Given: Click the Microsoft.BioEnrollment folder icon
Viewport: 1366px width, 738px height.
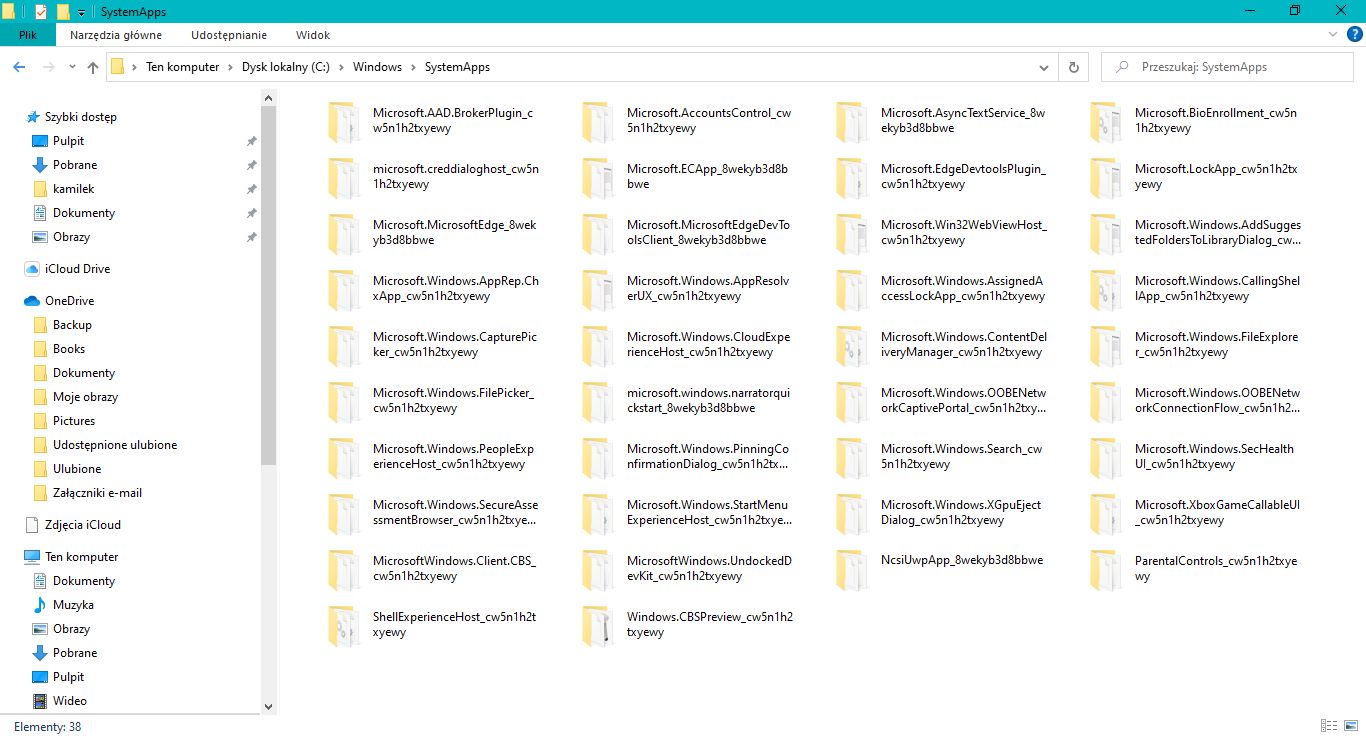Looking at the screenshot, I should coord(1106,121).
